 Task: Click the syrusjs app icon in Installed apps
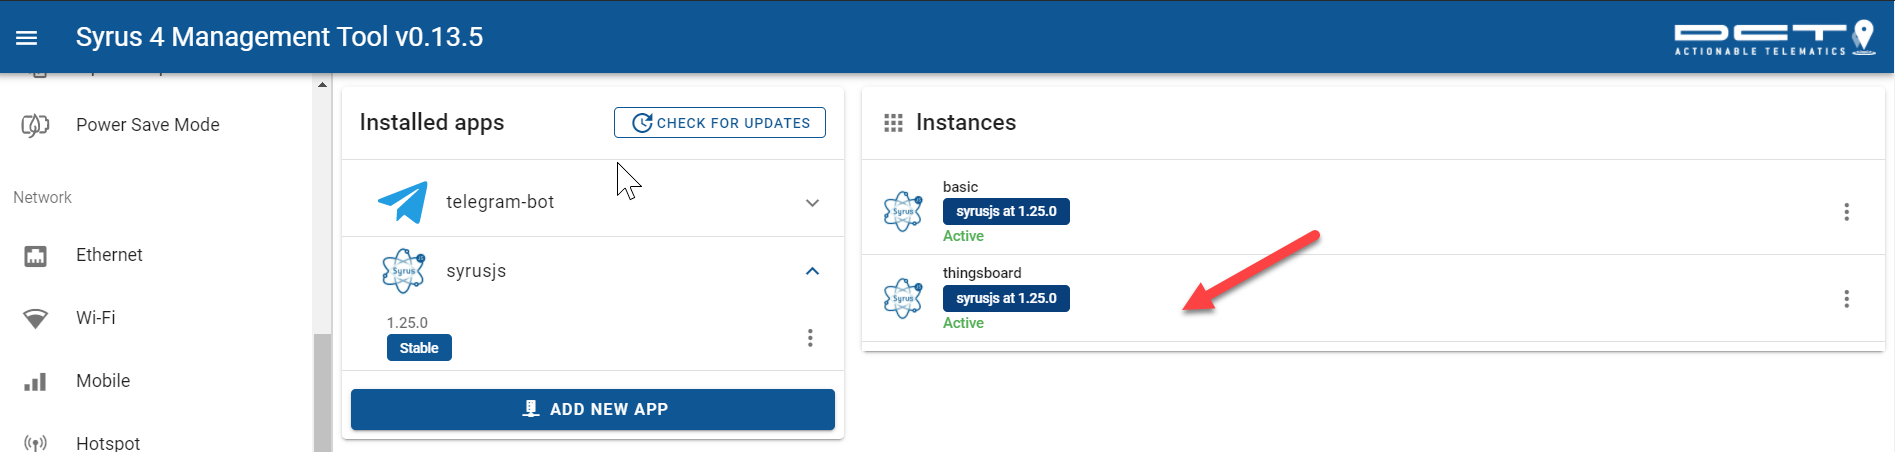click(403, 271)
